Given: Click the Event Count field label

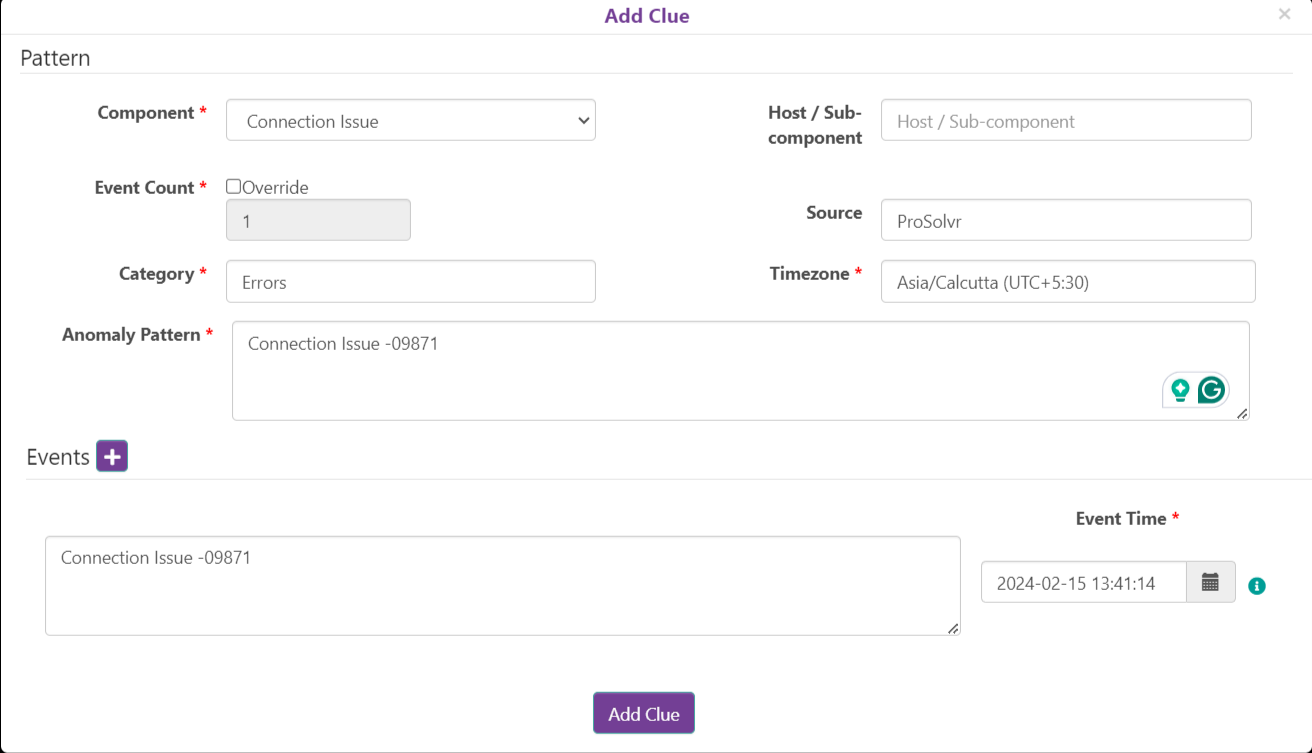Looking at the screenshot, I should tap(144, 187).
